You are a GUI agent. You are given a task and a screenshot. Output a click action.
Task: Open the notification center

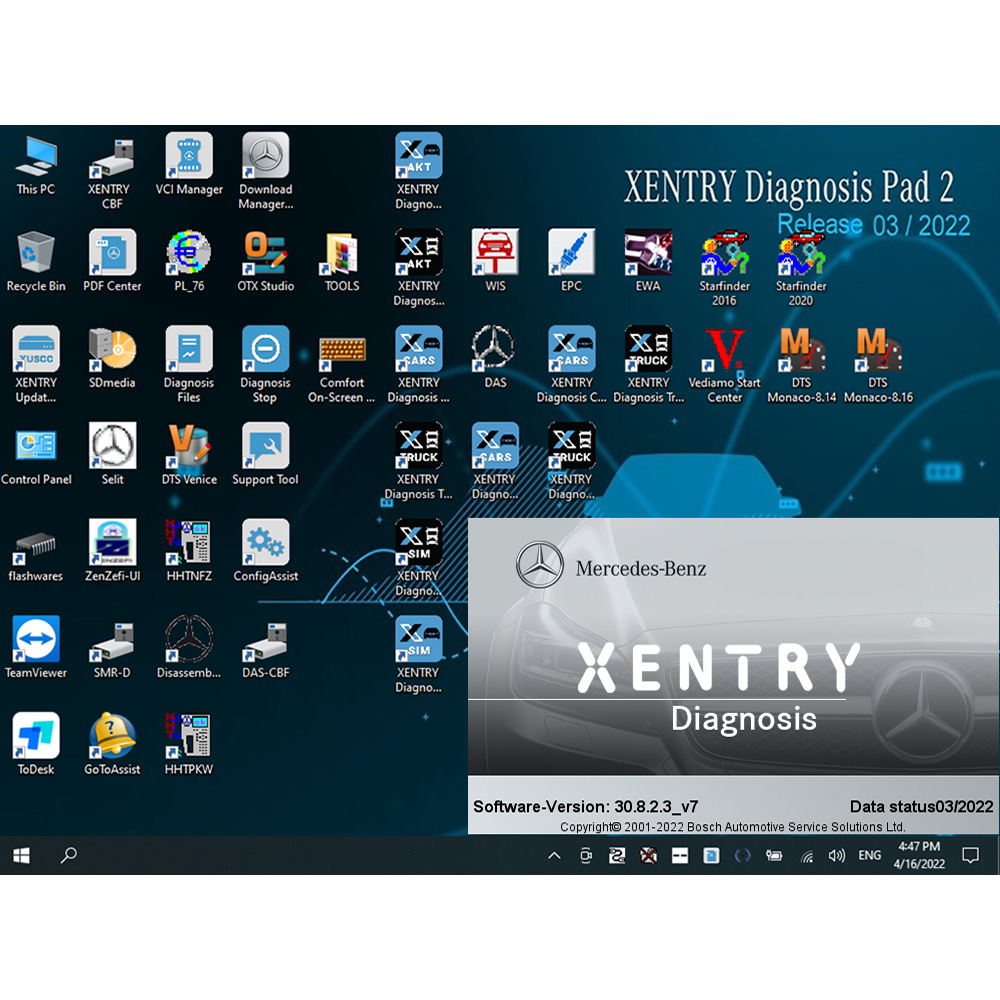970,855
